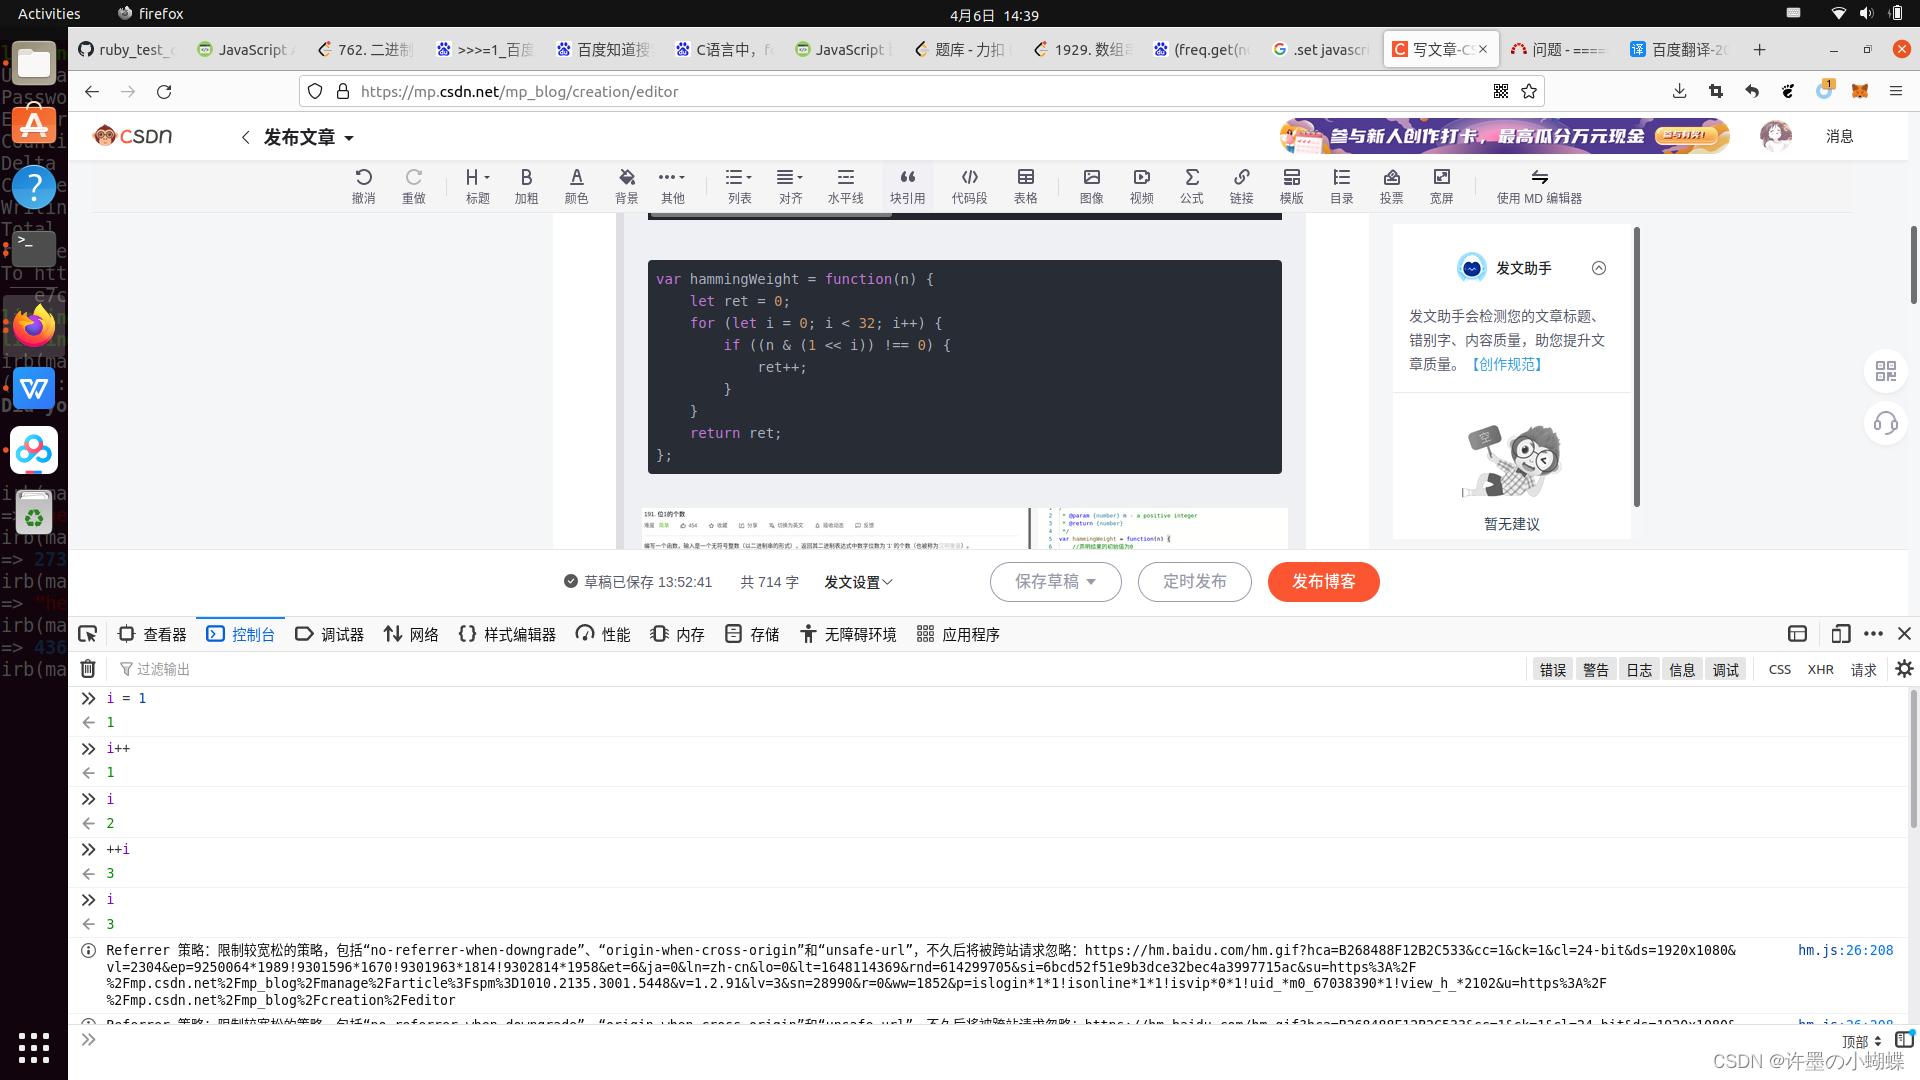Click the element picker icon in devtools

[x=88, y=634]
